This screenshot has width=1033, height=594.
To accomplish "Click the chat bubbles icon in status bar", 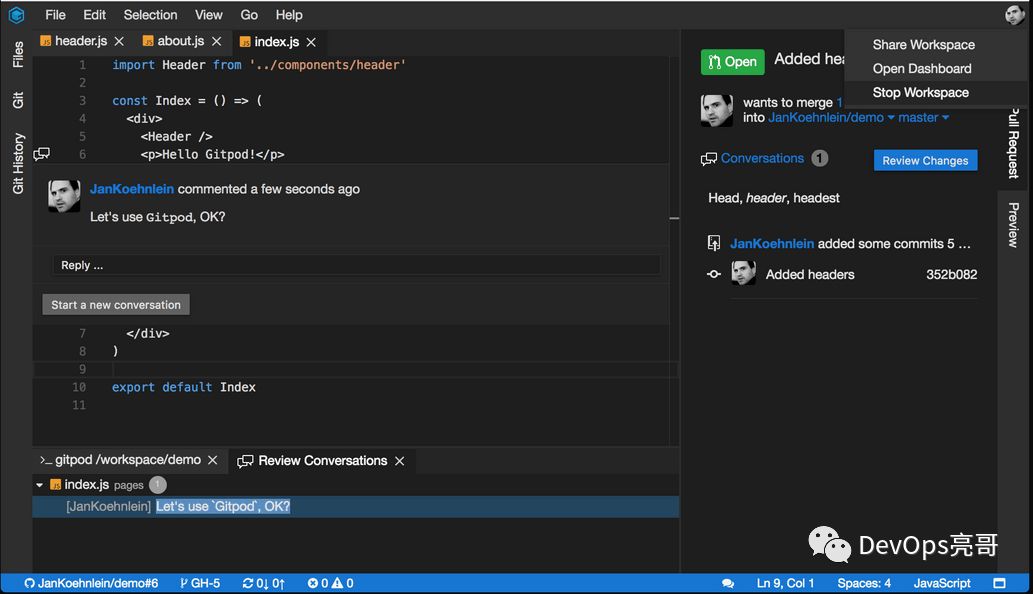I will coord(728,583).
